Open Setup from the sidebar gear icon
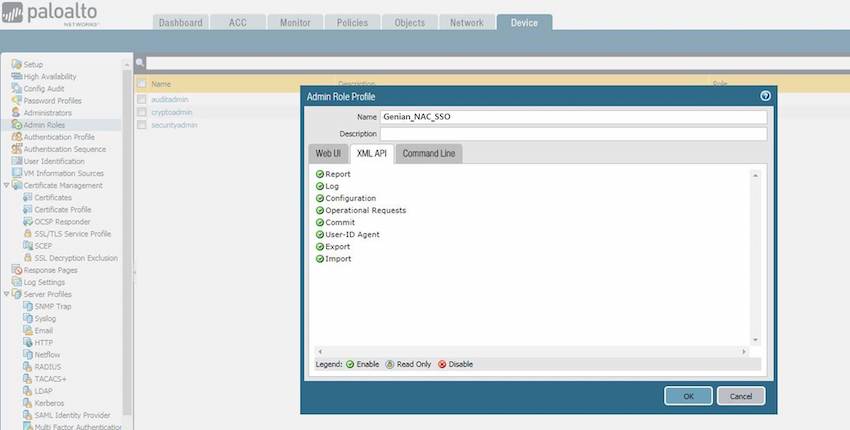This screenshot has width=850, height=430. [x=16, y=65]
